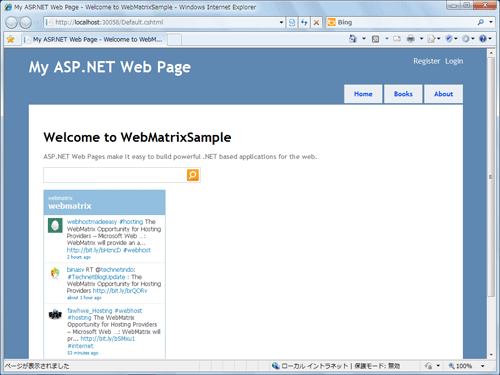Click the Help question mark icon
Viewport: 500px width, 375px height.
point(483,39)
